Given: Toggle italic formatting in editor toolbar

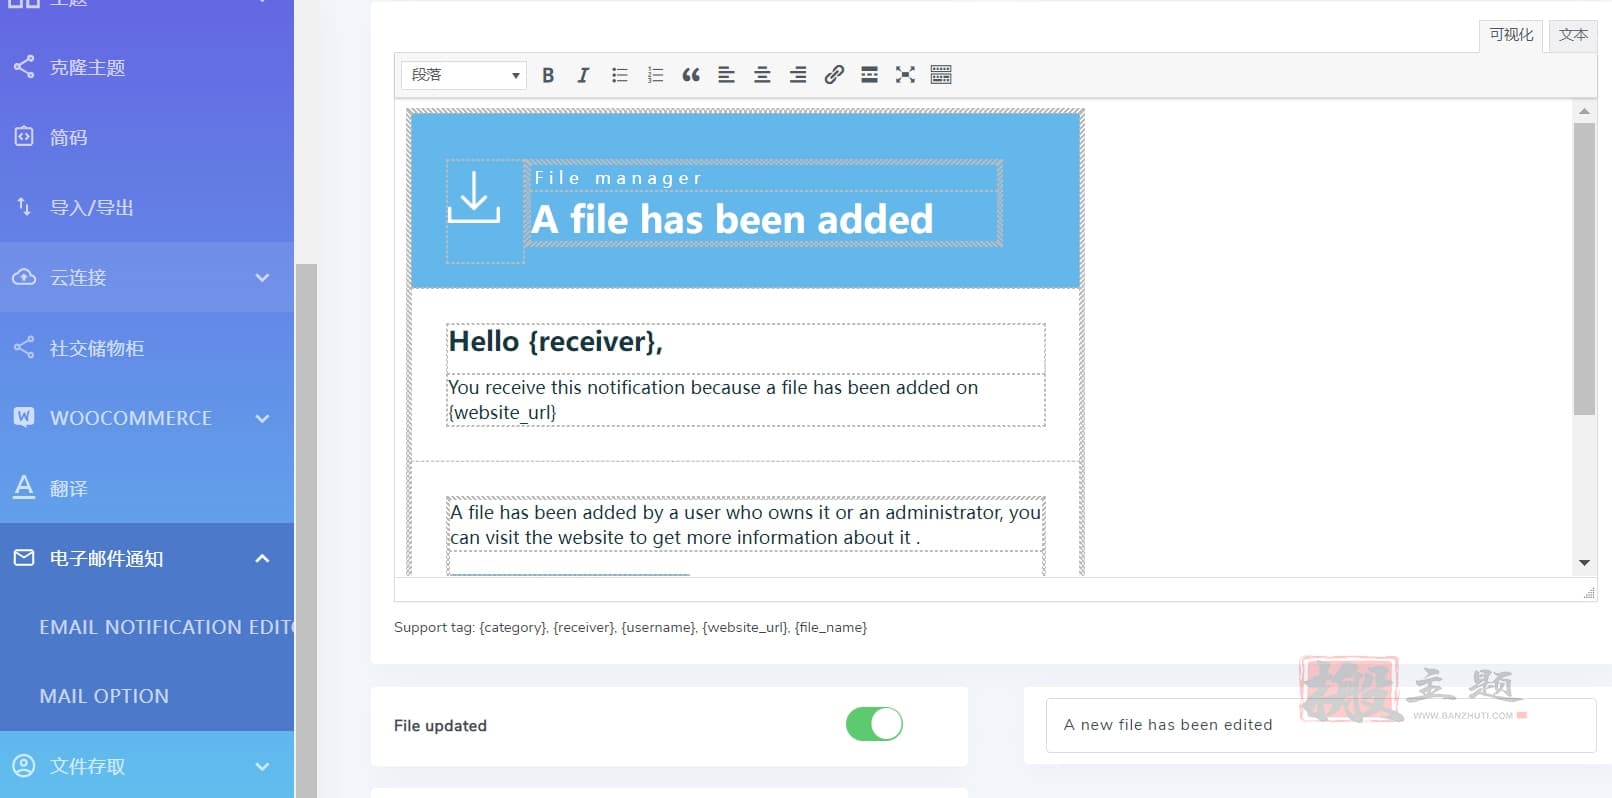Looking at the screenshot, I should point(583,75).
